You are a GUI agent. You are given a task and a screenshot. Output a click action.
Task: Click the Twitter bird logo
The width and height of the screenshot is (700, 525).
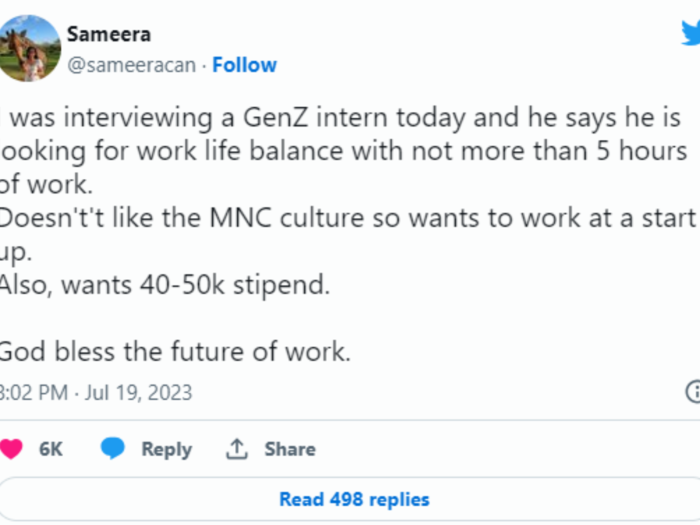(x=691, y=33)
